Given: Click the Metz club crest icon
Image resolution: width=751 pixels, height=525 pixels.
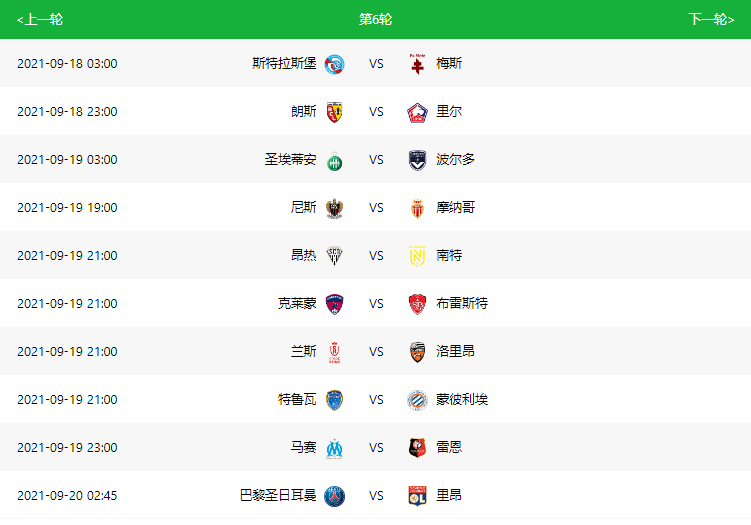Looking at the screenshot, I should coord(417,64).
